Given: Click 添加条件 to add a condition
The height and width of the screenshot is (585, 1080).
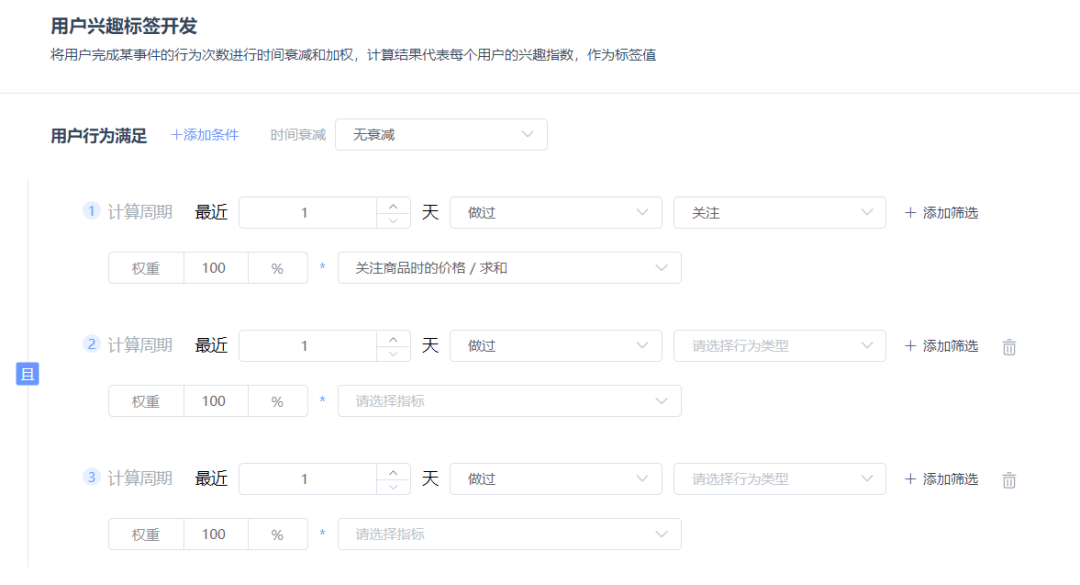Looking at the screenshot, I should tap(205, 135).
